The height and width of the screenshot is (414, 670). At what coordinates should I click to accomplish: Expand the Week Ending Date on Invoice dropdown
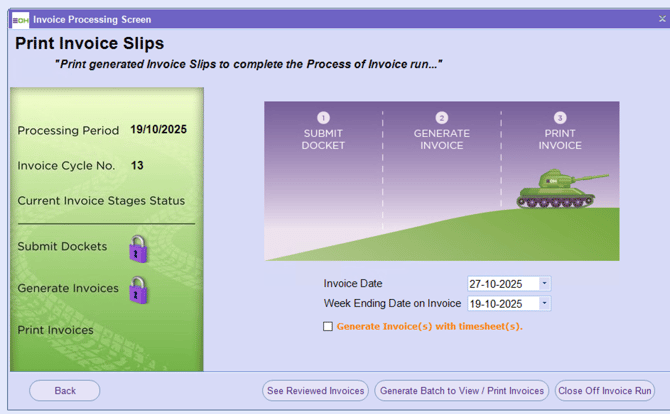tap(544, 304)
